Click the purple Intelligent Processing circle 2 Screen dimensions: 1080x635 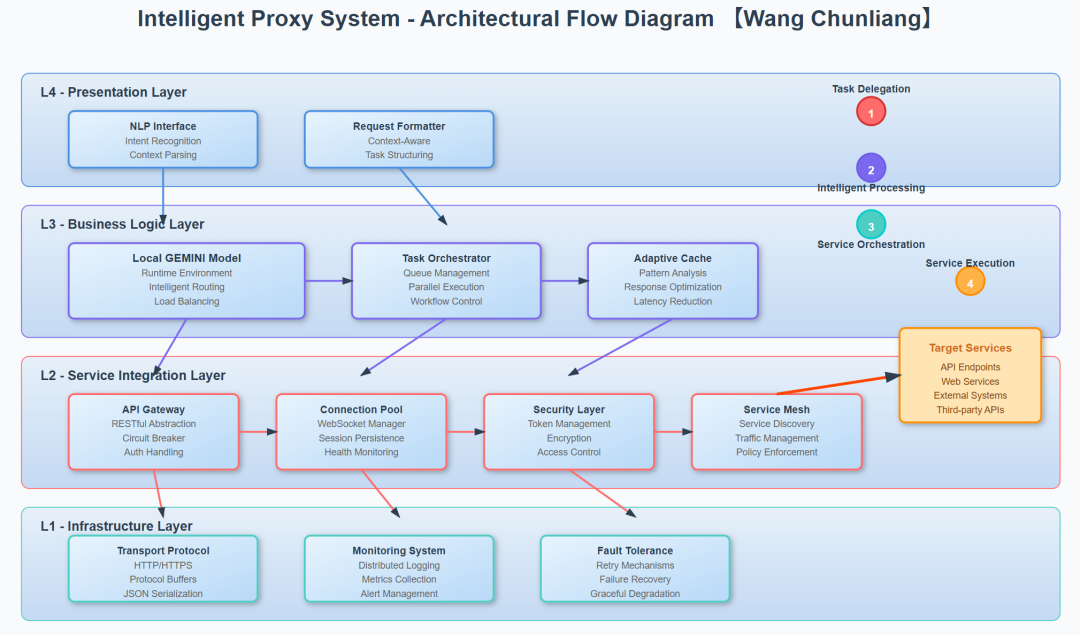pos(871,168)
